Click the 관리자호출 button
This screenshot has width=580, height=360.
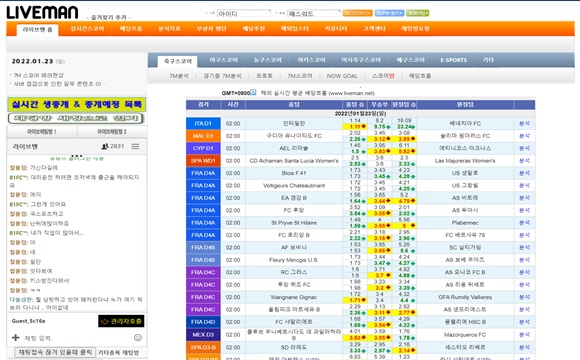121,321
